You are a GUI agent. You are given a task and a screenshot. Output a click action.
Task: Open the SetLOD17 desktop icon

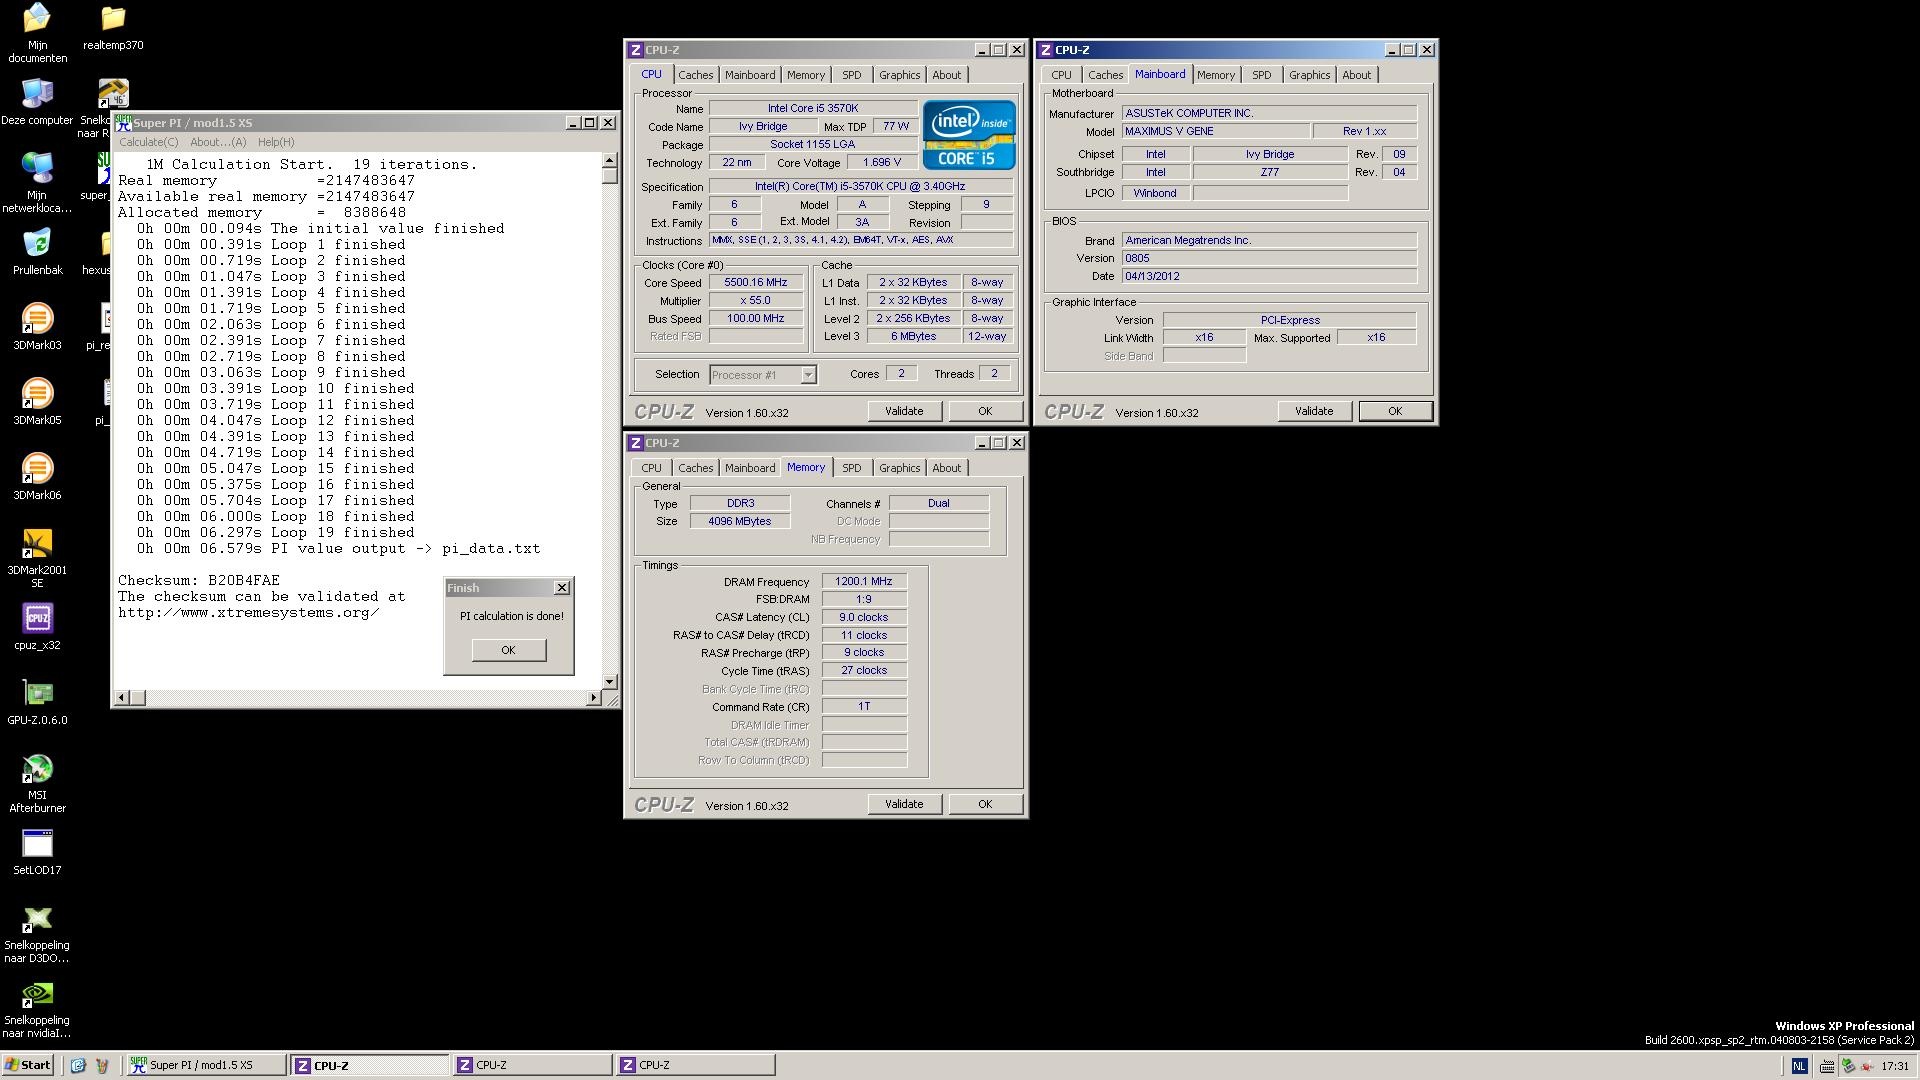[x=37, y=845]
